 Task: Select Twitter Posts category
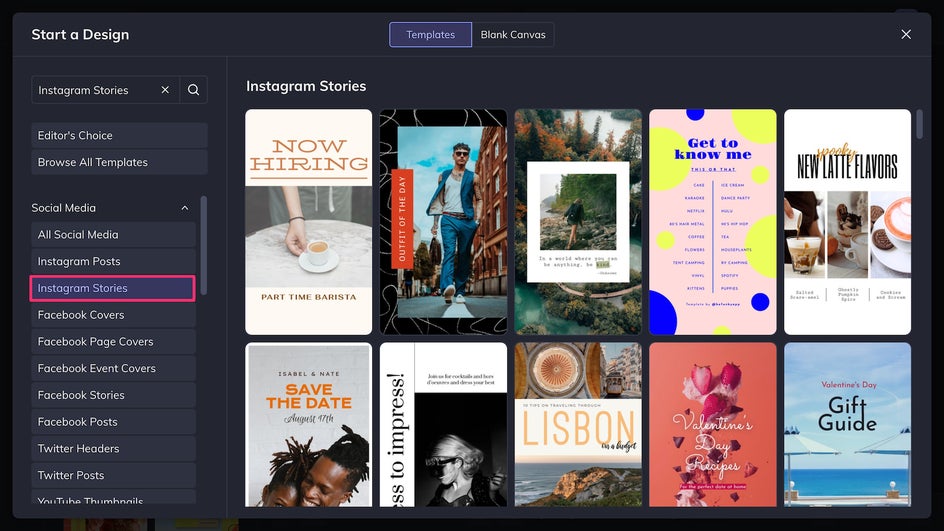click(x=113, y=475)
